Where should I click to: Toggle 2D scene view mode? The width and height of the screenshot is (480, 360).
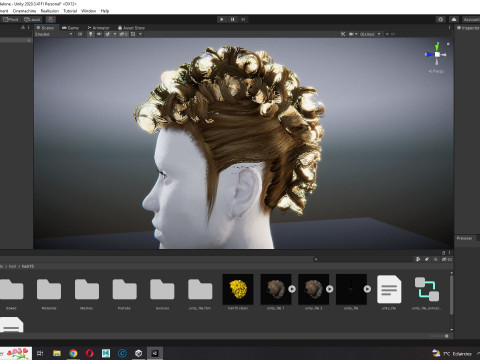80,34
